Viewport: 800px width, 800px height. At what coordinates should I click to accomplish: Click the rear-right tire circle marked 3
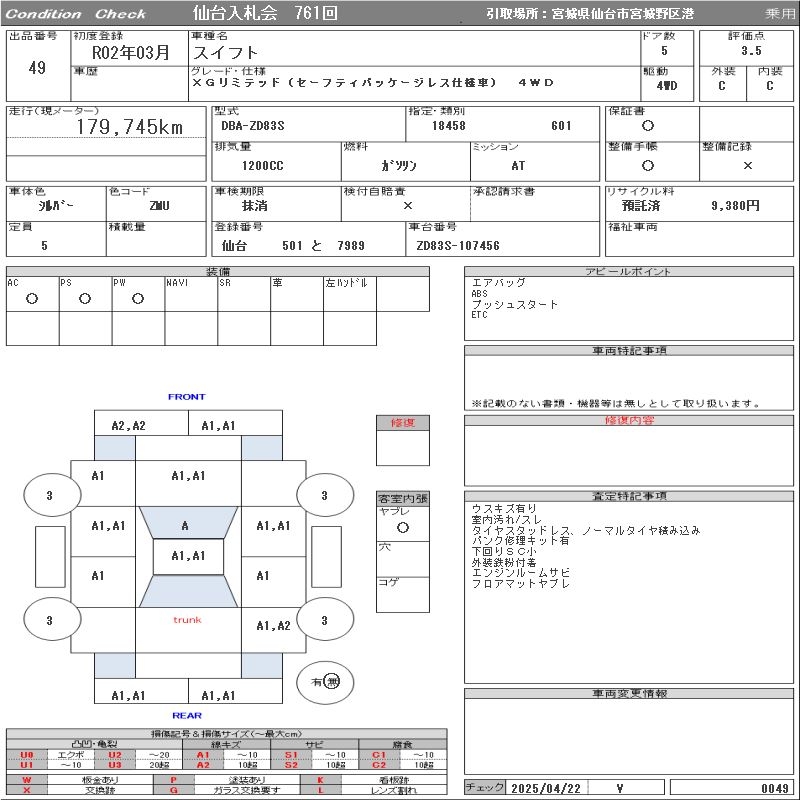point(324,621)
